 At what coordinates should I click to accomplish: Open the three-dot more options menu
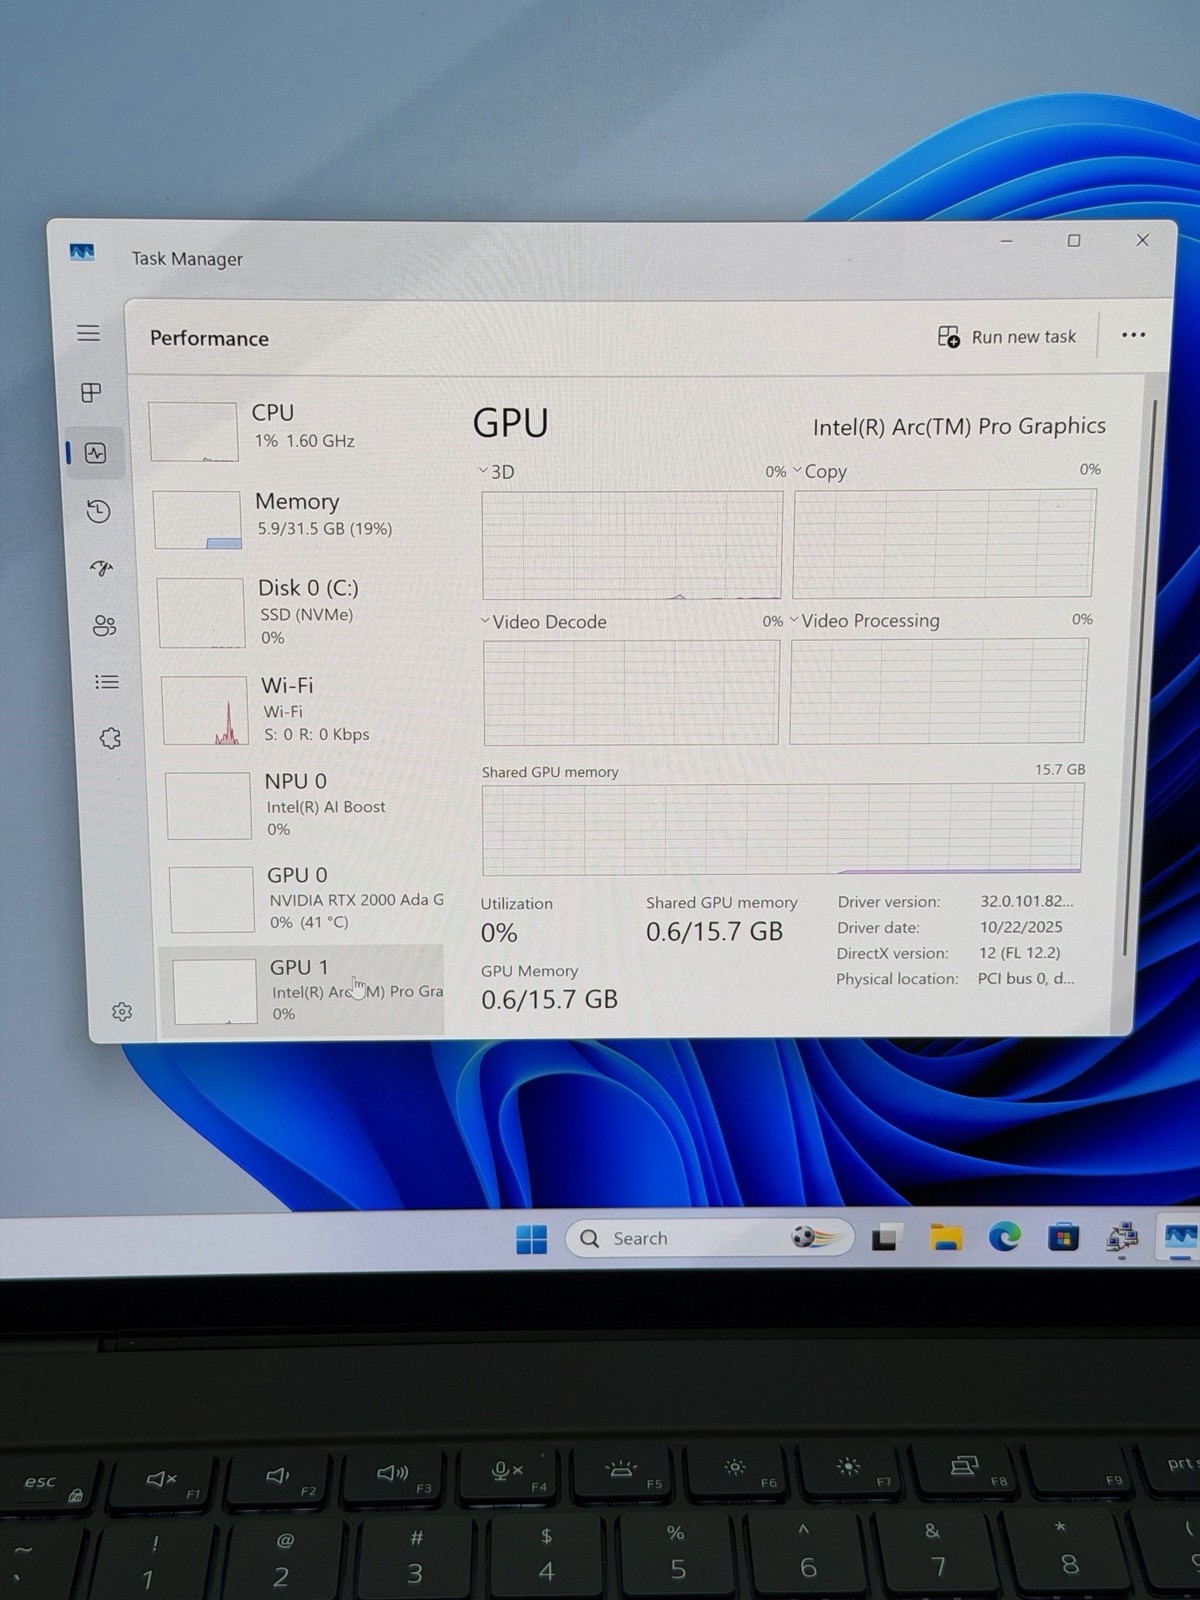[1133, 335]
